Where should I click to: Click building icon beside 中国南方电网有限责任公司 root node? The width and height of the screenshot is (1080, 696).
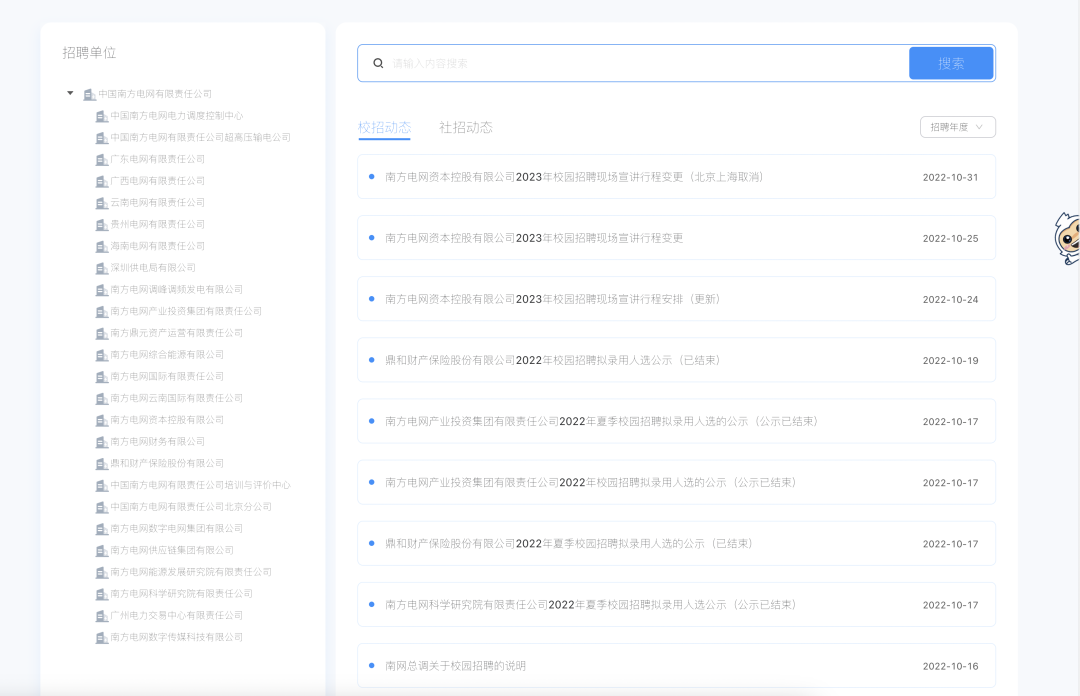90,94
